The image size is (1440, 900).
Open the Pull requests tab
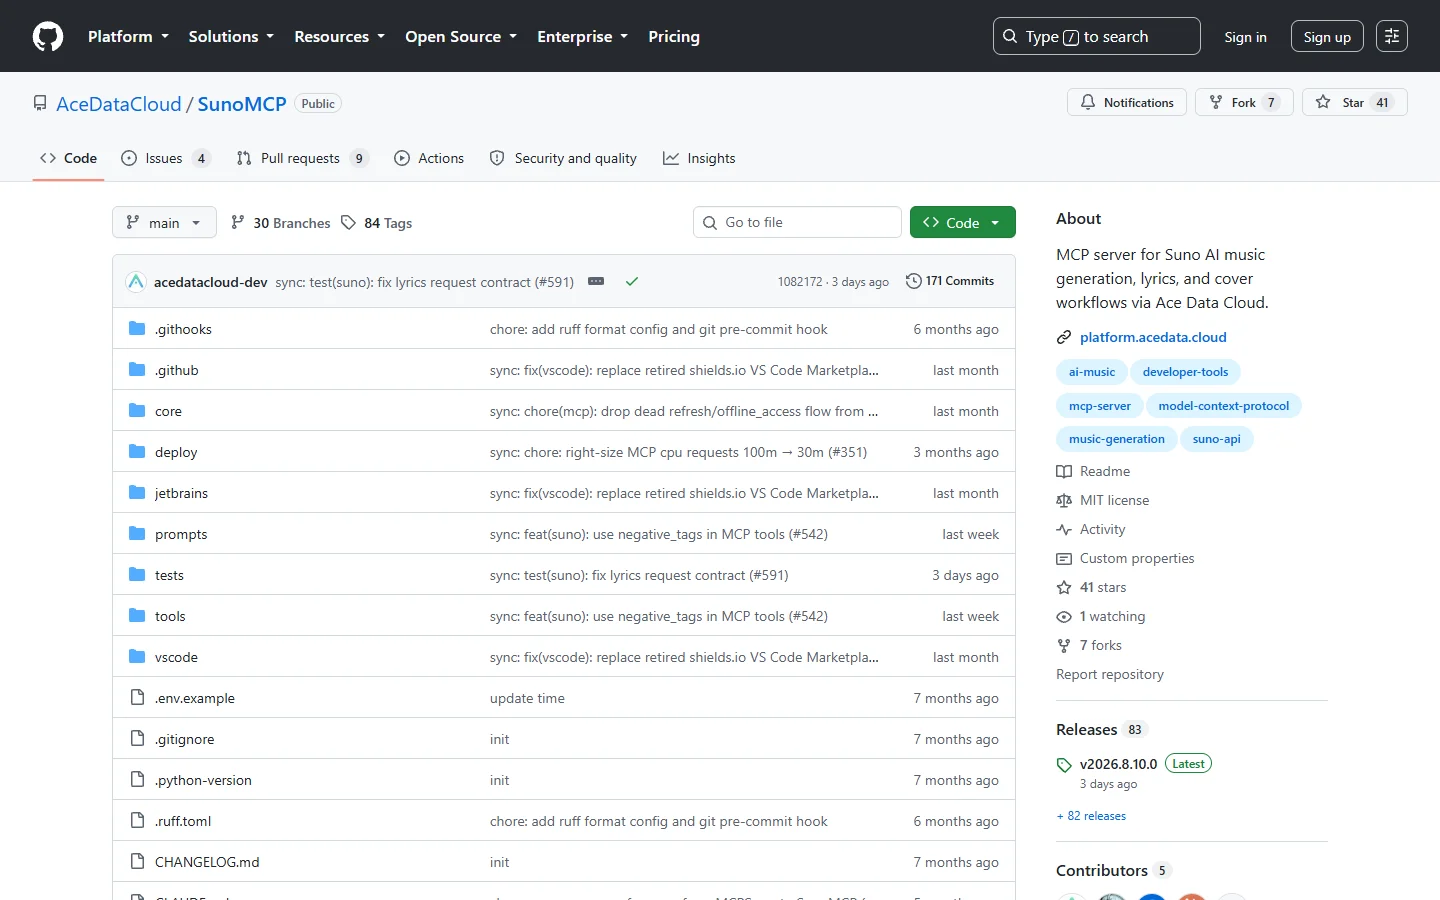302,158
